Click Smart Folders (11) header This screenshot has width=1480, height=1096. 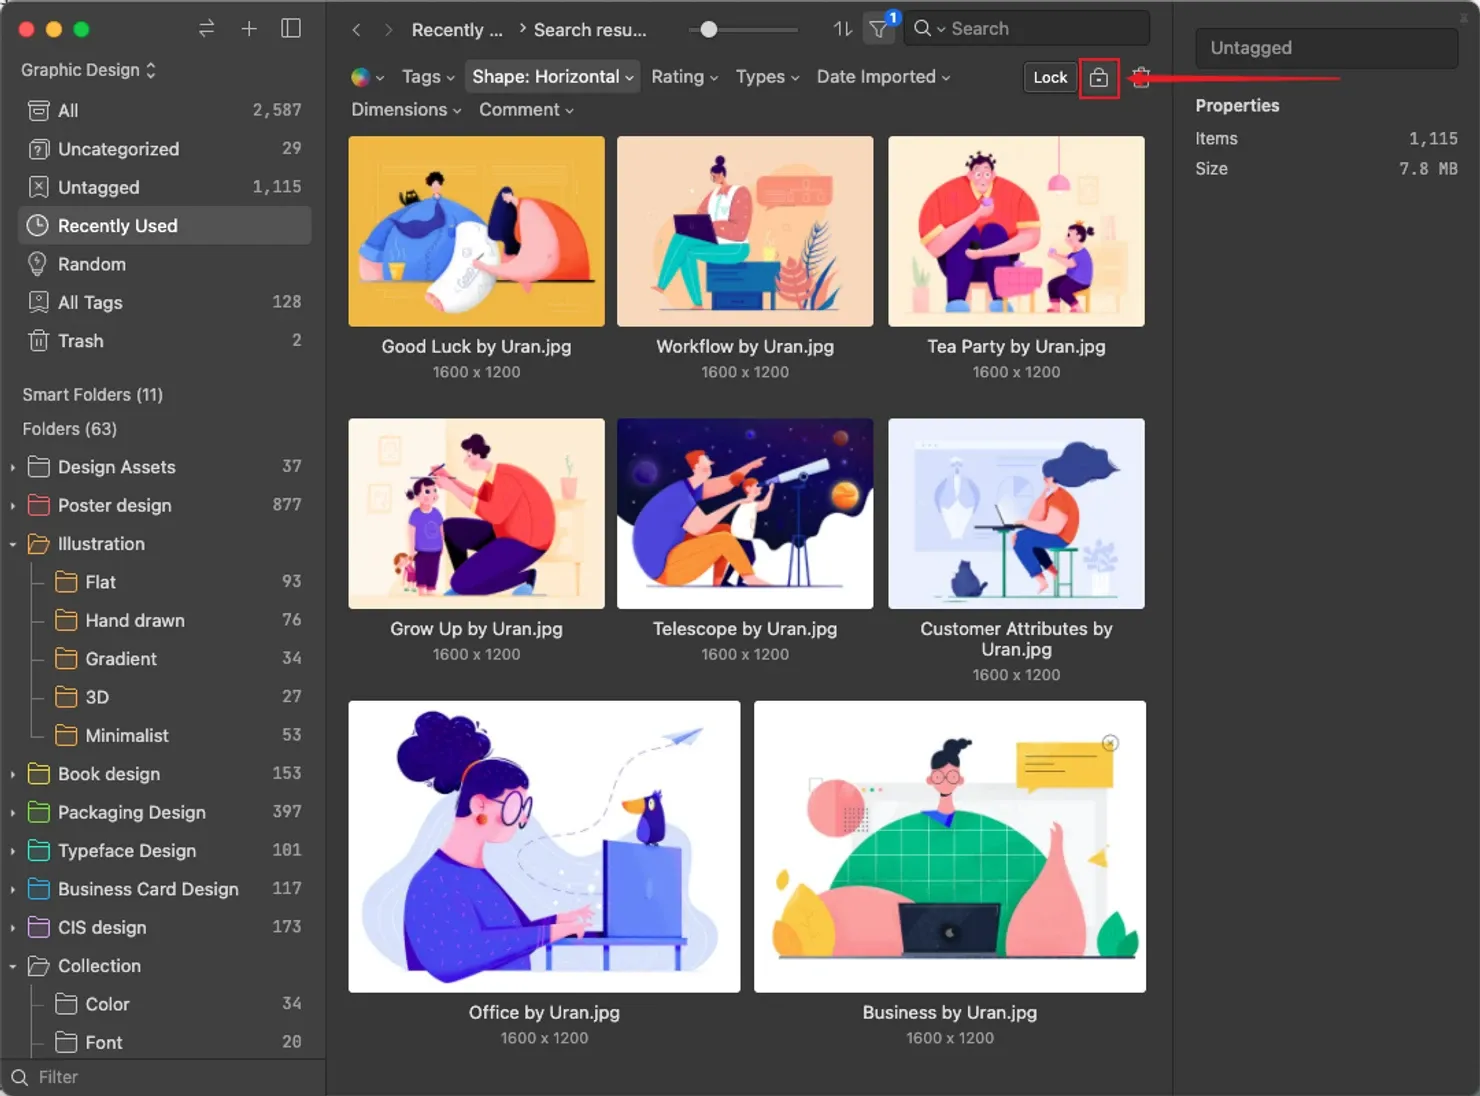point(93,395)
